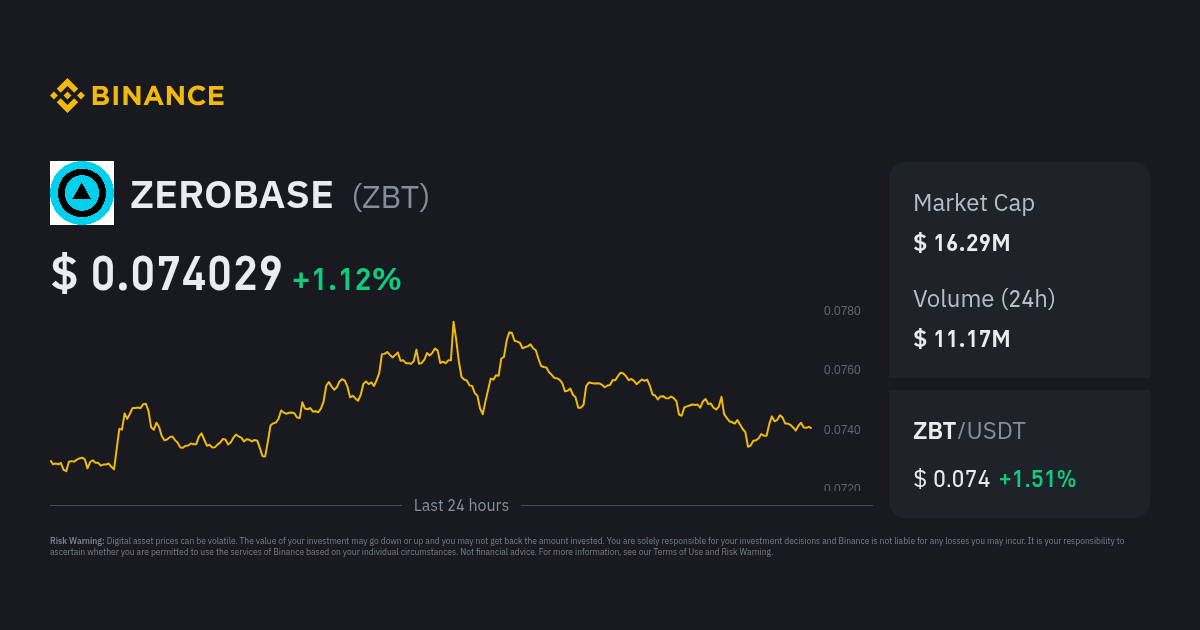
Task: Click the Market Cap label
Action: click(x=974, y=203)
